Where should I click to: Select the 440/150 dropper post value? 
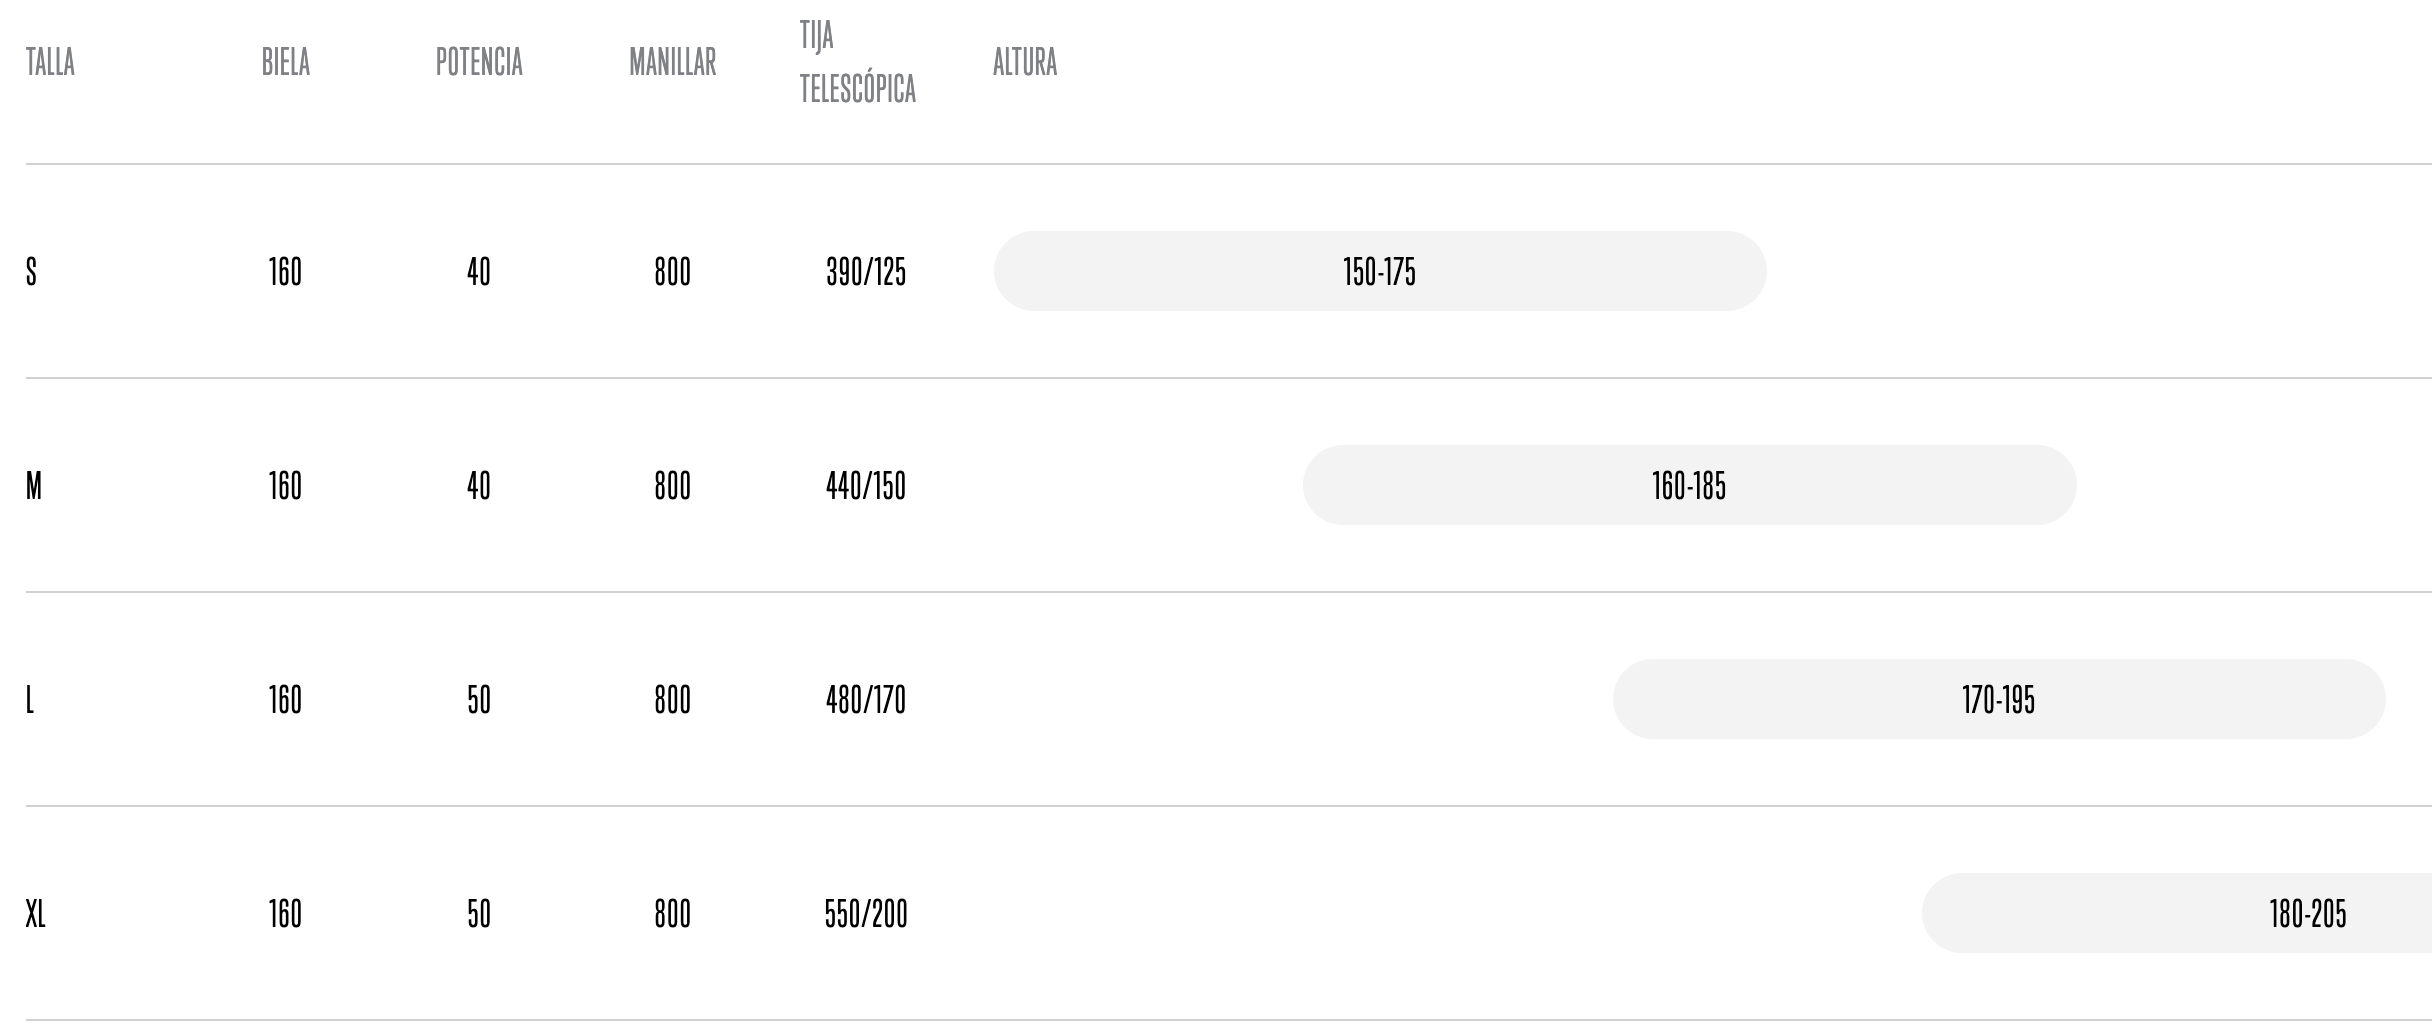(866, 486)
